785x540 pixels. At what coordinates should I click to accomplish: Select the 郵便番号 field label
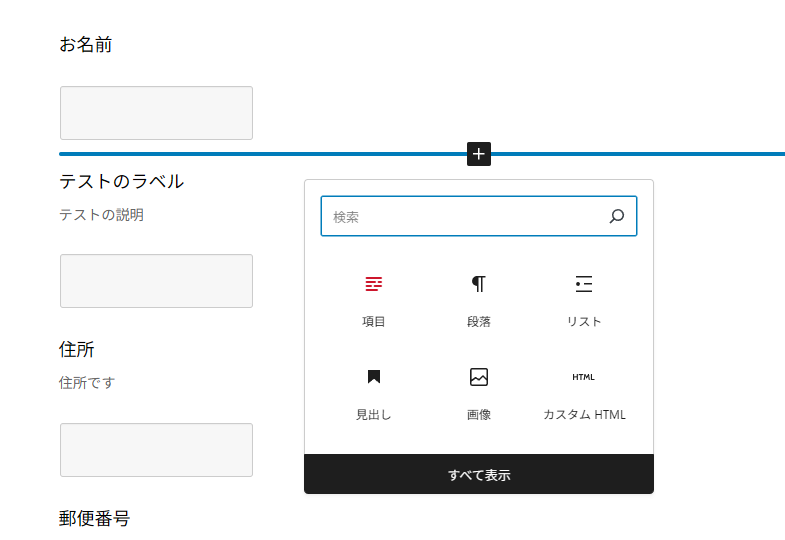click(x=95, y=518)
